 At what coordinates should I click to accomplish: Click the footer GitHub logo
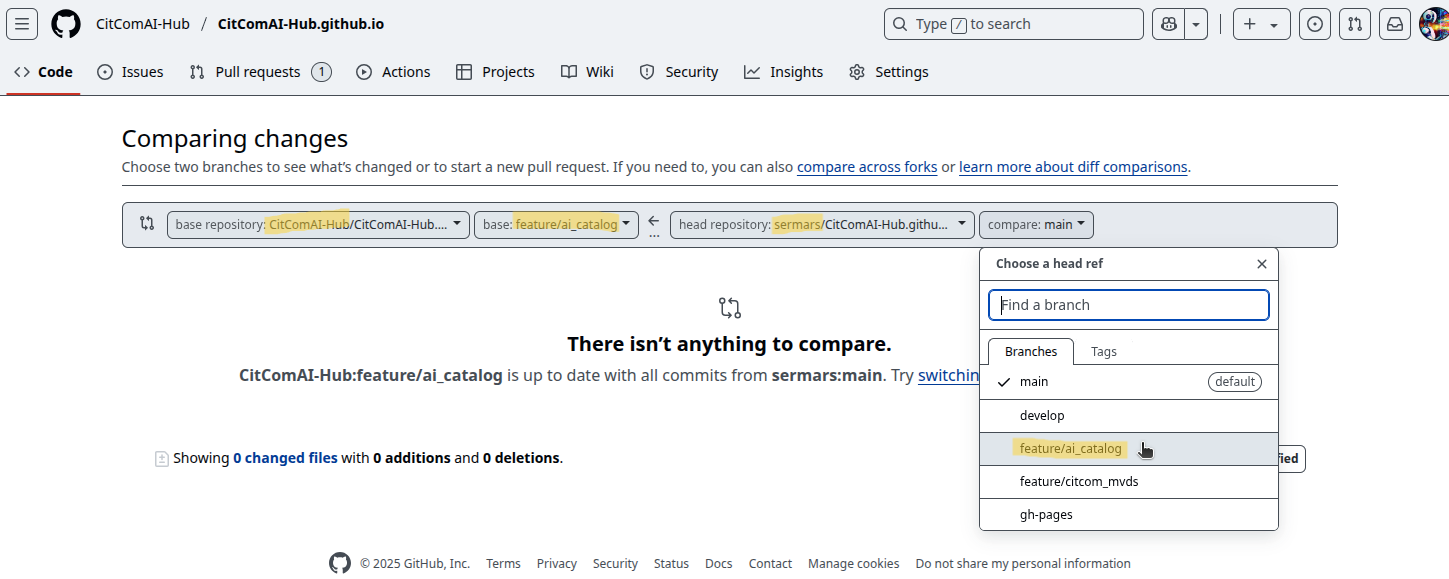pos(340,563)
